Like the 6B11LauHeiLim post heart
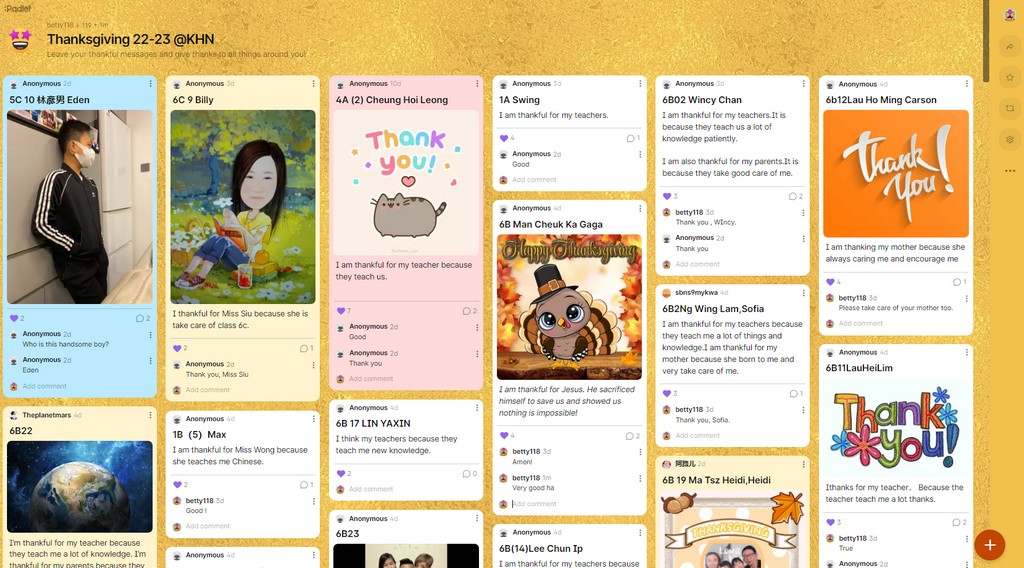 tap(830, 522)
